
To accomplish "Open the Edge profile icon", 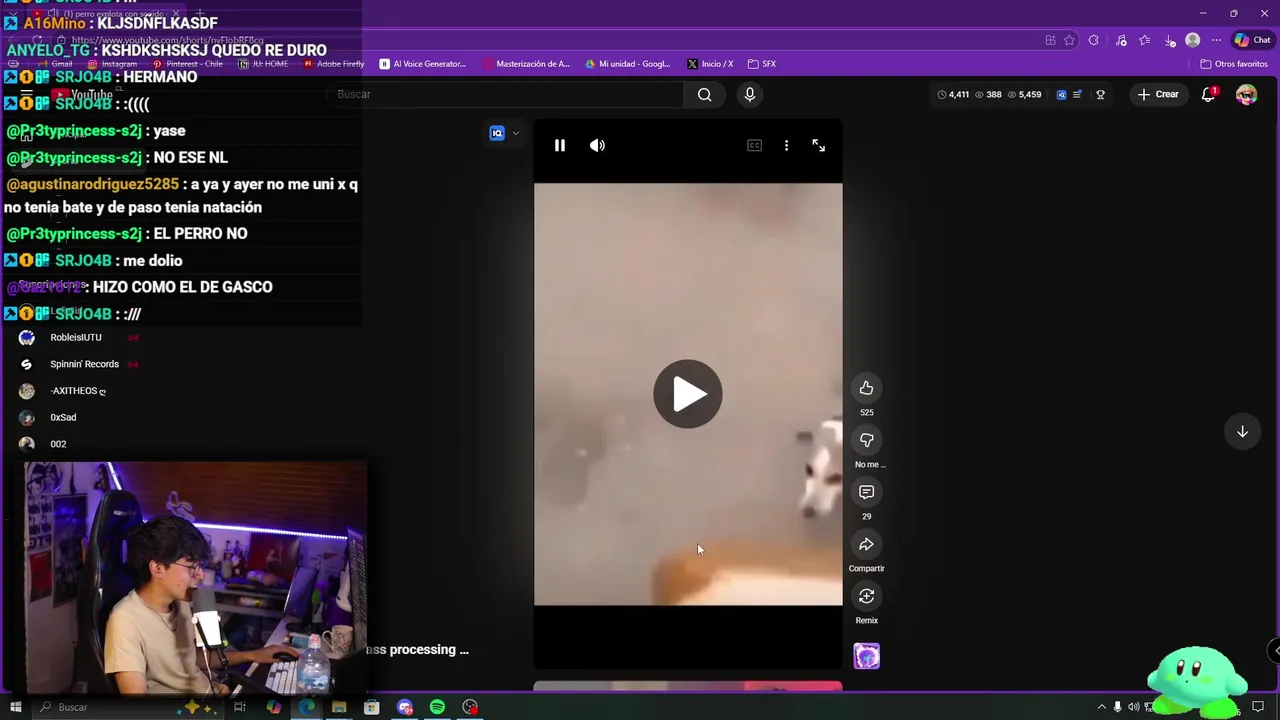I will click(x=1192, y=40).
